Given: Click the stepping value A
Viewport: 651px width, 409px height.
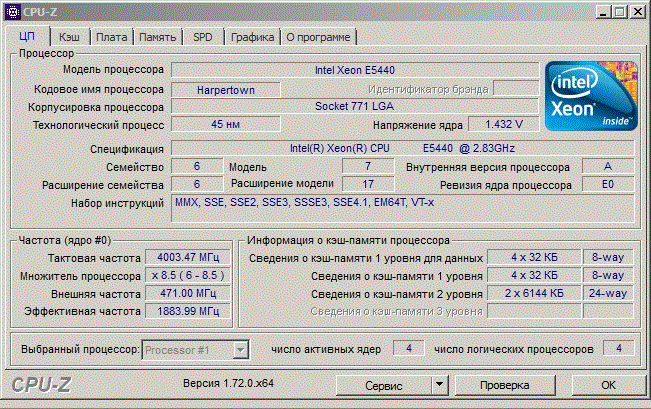Looking at the screenshot, I should click(x=608, y=166).
